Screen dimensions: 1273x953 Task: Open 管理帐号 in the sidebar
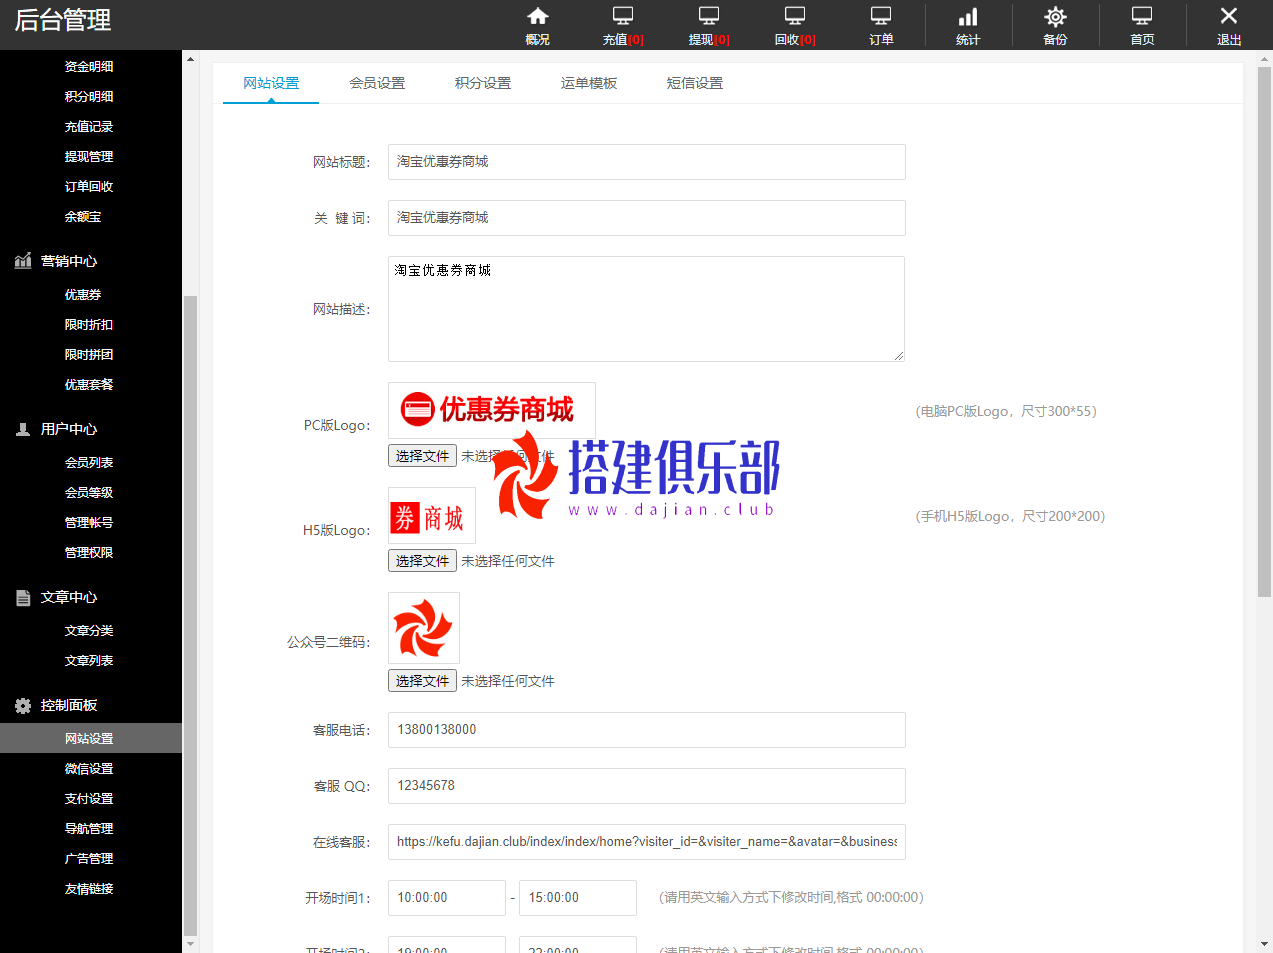(89, 522)
